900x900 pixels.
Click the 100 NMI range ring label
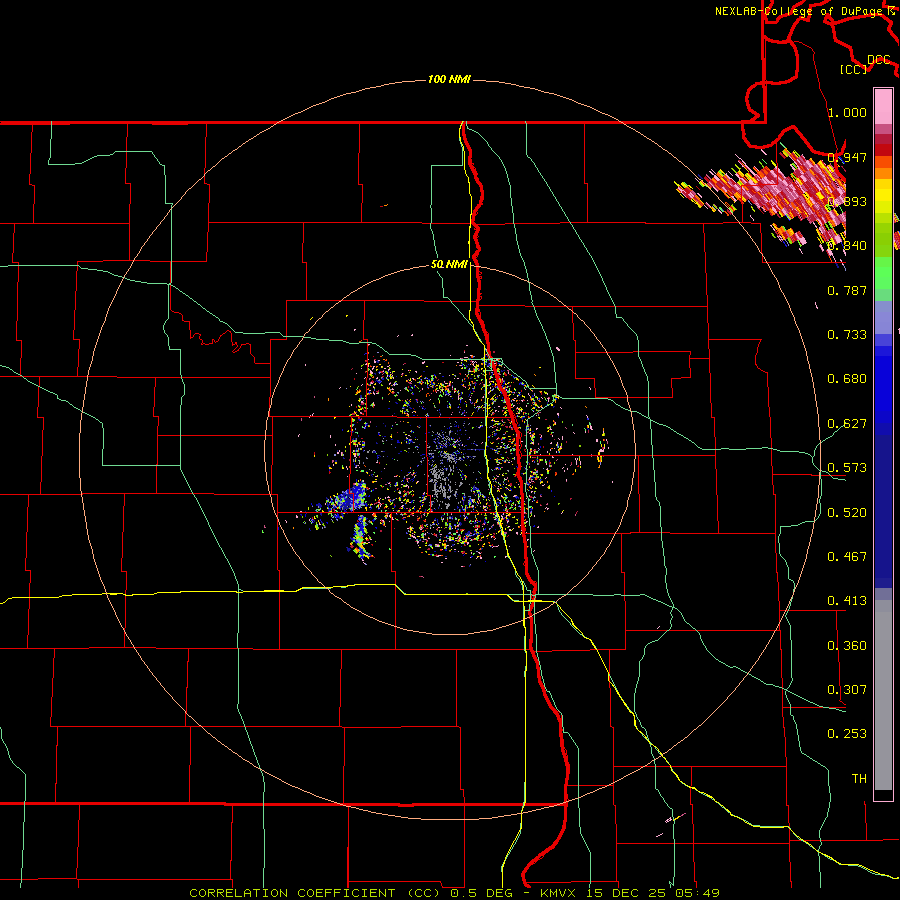pos(449,79)
